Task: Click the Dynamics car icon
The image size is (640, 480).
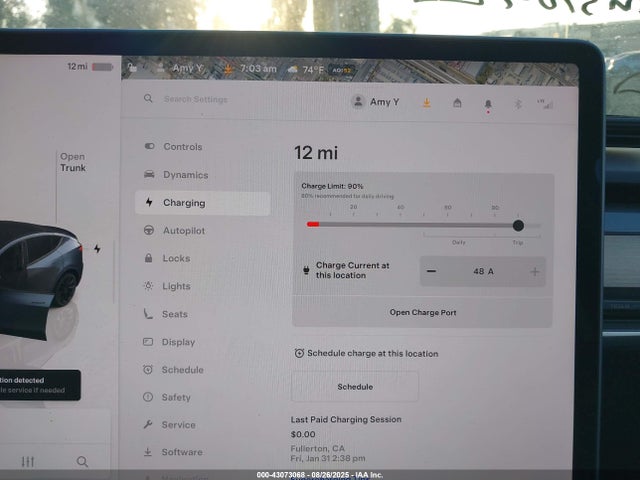Action: [149, 174]
